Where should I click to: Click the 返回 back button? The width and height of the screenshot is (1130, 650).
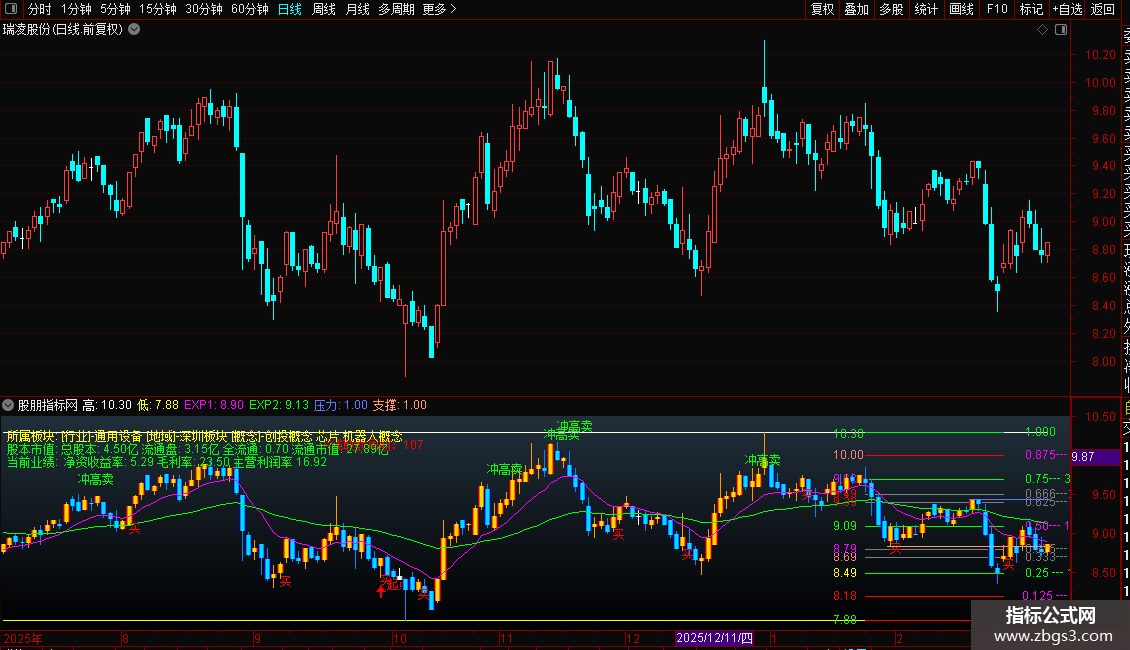pyautogui.click(x=1103, y=9)
